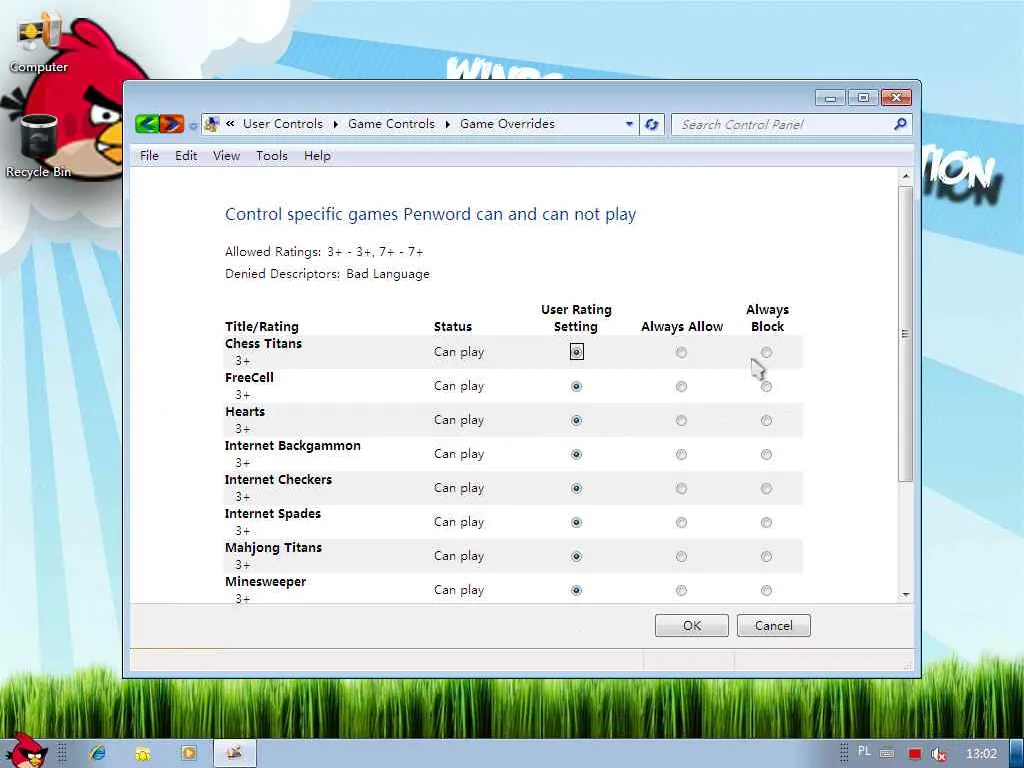Open the Recycle Bin desktop icon

[x=39, y=146]
